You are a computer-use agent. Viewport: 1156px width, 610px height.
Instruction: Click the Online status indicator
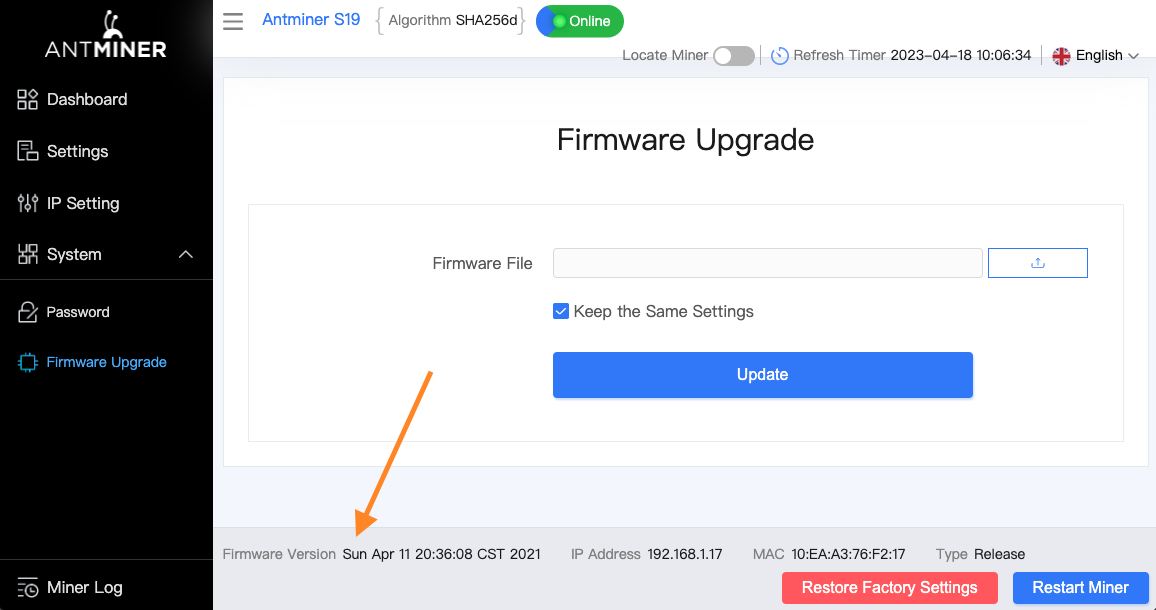(x=579, y=20)
